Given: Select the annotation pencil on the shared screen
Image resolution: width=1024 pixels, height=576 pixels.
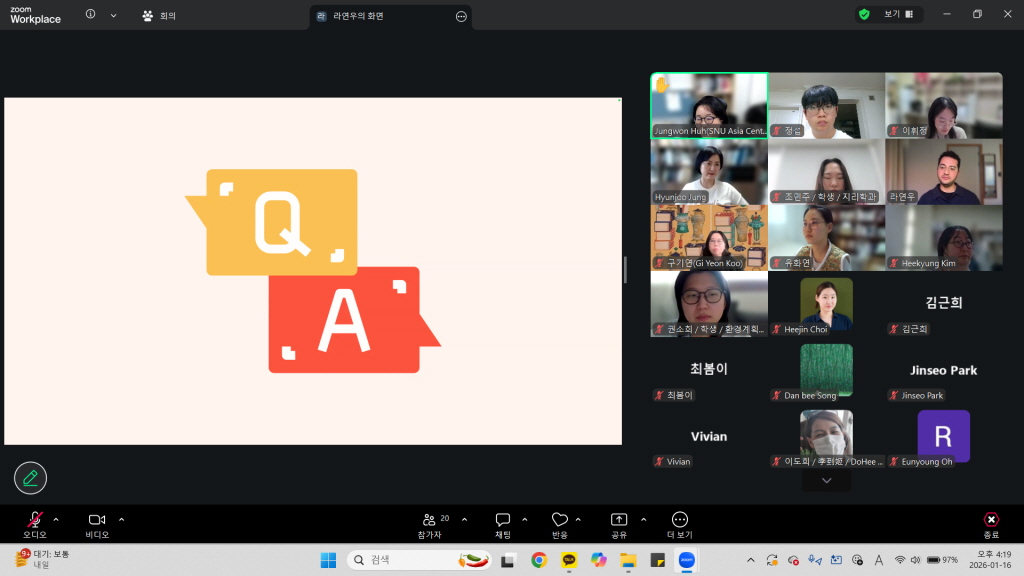Looking at the screenshot, I should [30, 478].
